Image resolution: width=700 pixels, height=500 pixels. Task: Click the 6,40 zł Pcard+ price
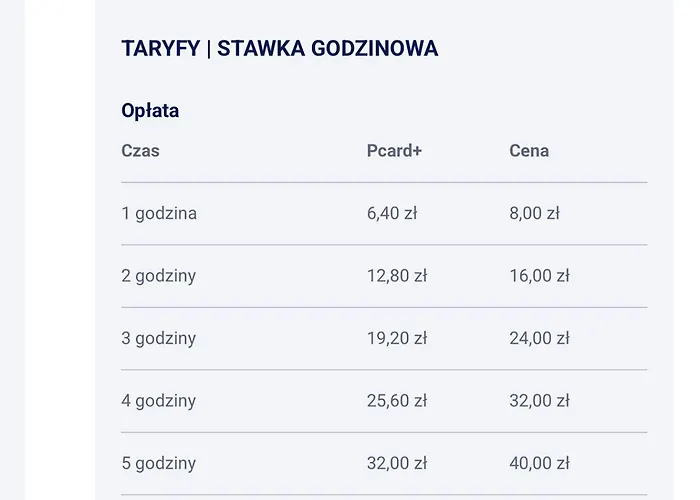pyautogui.click(x=391, y=213)
